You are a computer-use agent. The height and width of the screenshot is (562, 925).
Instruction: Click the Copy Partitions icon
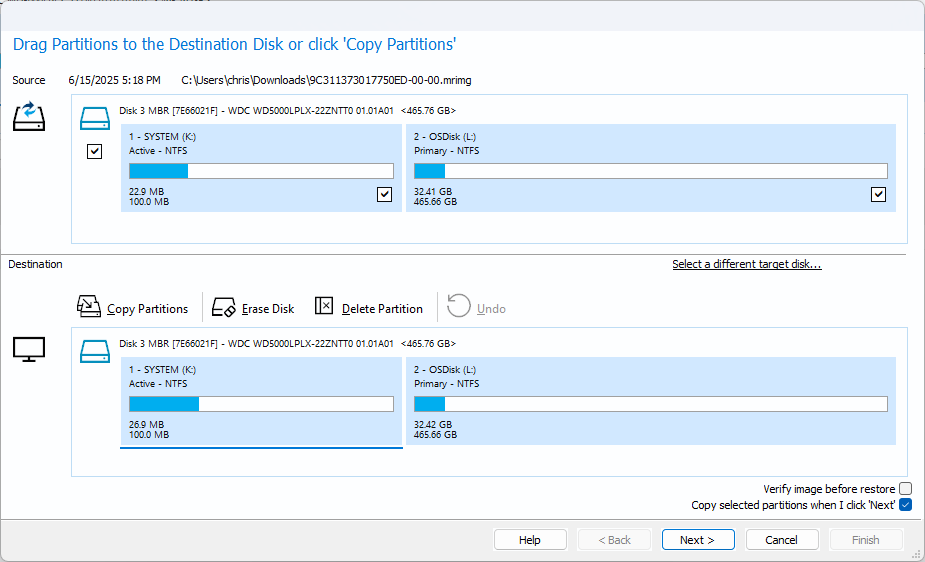(x=89, y=307)
